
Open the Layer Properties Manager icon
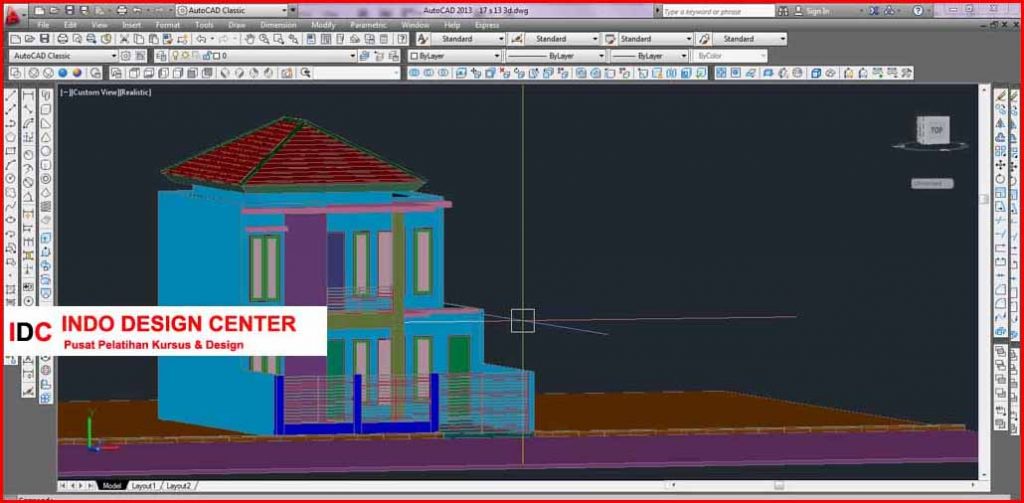(x=161, y=56)
